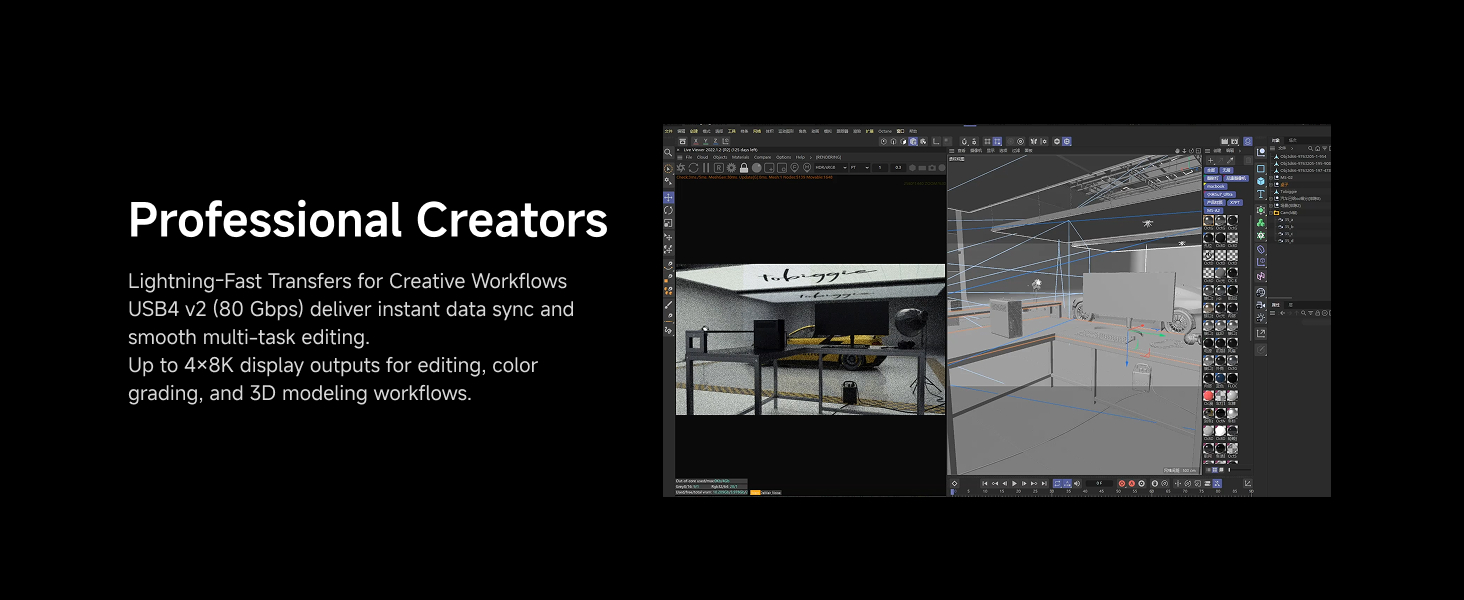
Task: Open the Materials menu in the Live Viewer
Action: (741, 157)
